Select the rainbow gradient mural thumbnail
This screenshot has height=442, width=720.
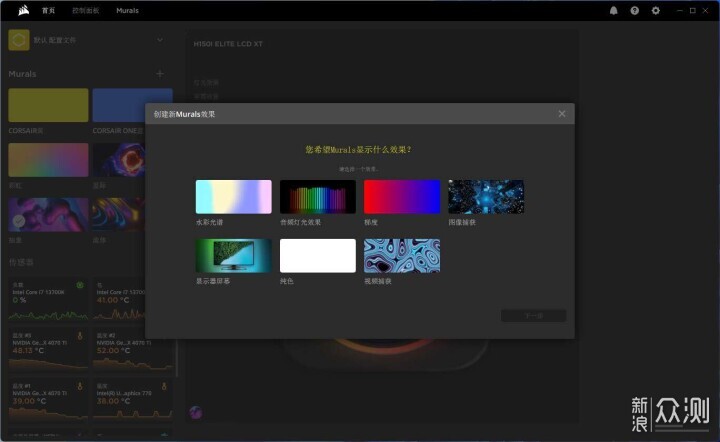[48, 160]
